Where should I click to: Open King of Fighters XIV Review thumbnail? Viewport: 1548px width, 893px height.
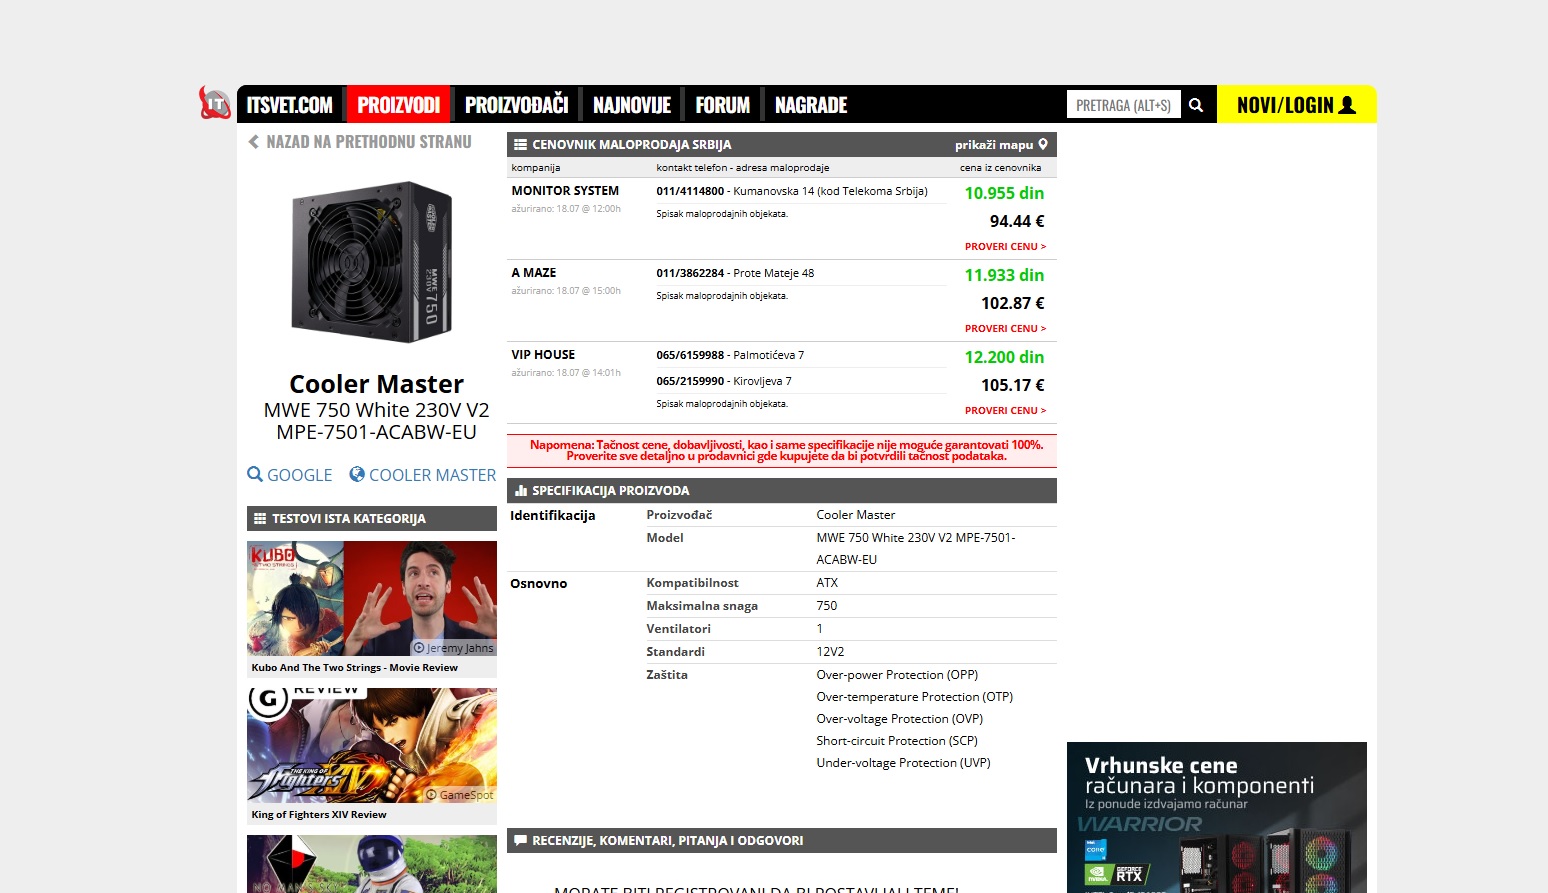372,746
